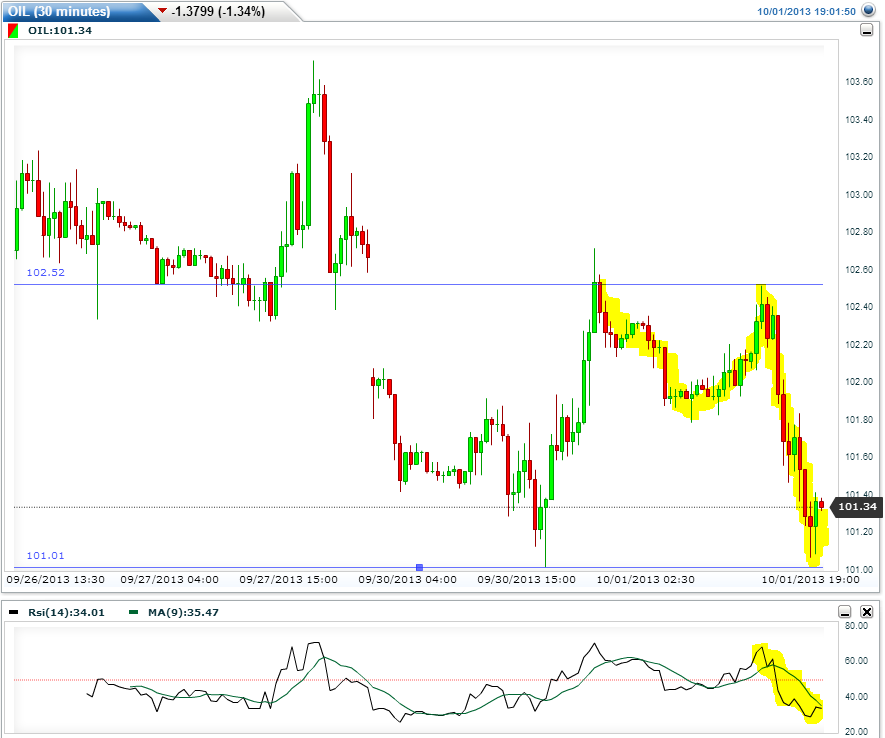Click the 09/27/2013 15:00 date label
Screen dimensions: 885x738
point(288,579)
